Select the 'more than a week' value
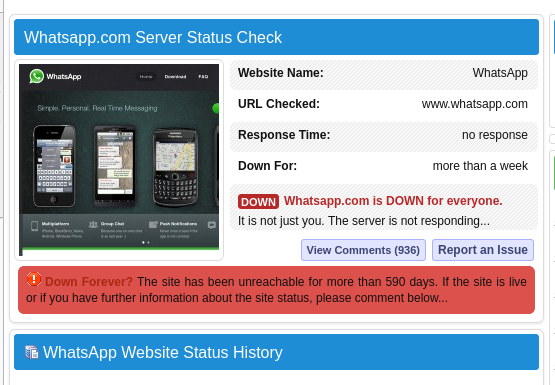The image size is (555, 385). click(480, 166)
